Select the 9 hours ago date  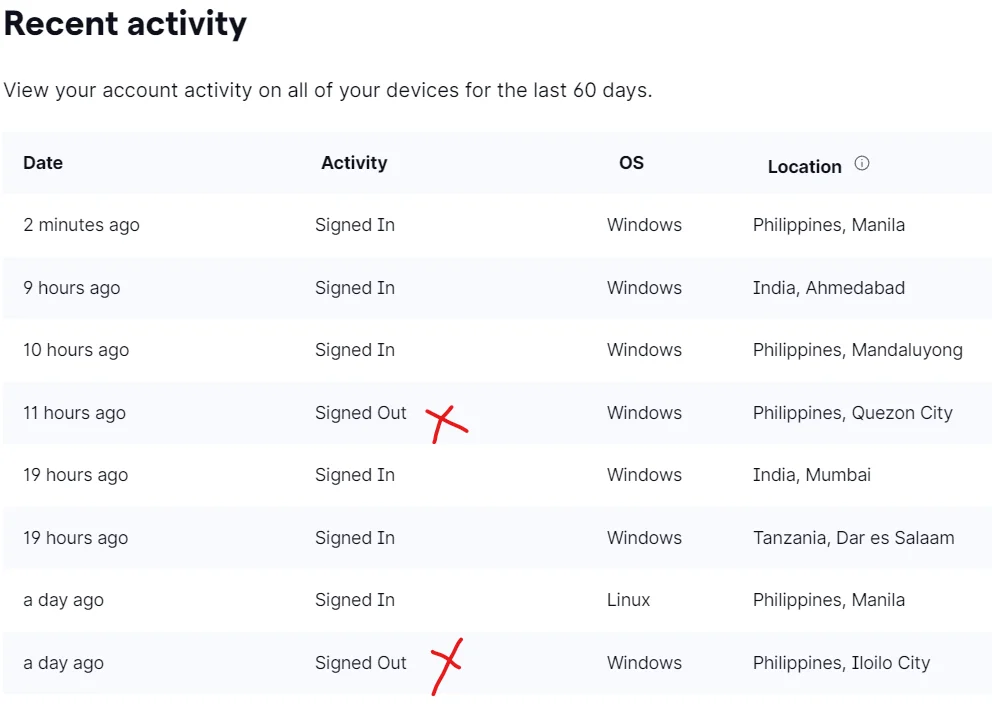[x=71, y=289]
